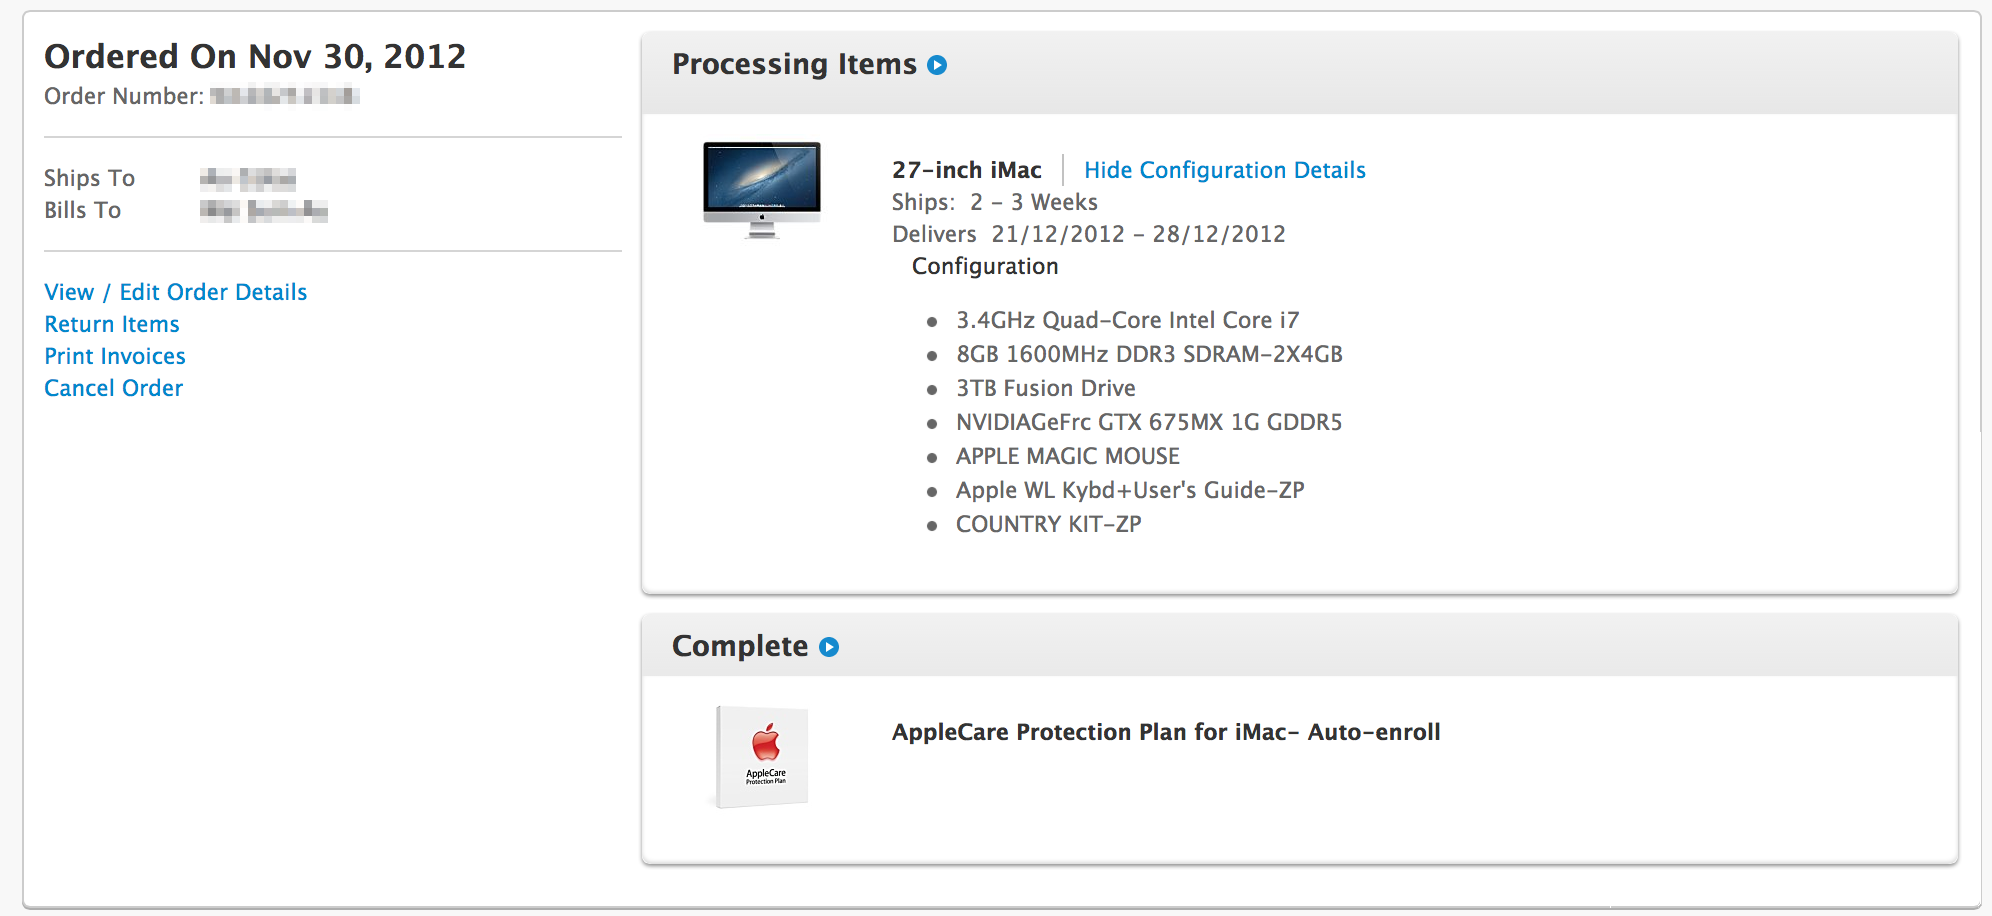Viewport: 1992px width, 916px height.
Task: Click the 27-inch iMac product title
Action: [967, 170]
